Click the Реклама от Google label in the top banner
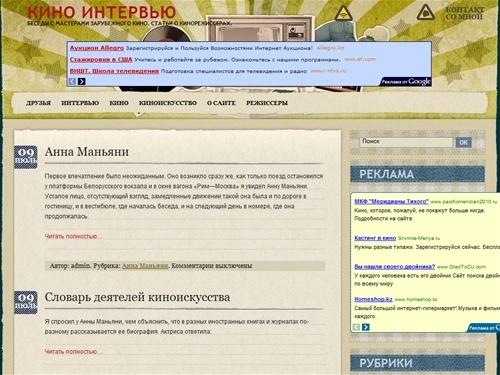This screenshot has height=375, width=500. click(x=406, y=81)
